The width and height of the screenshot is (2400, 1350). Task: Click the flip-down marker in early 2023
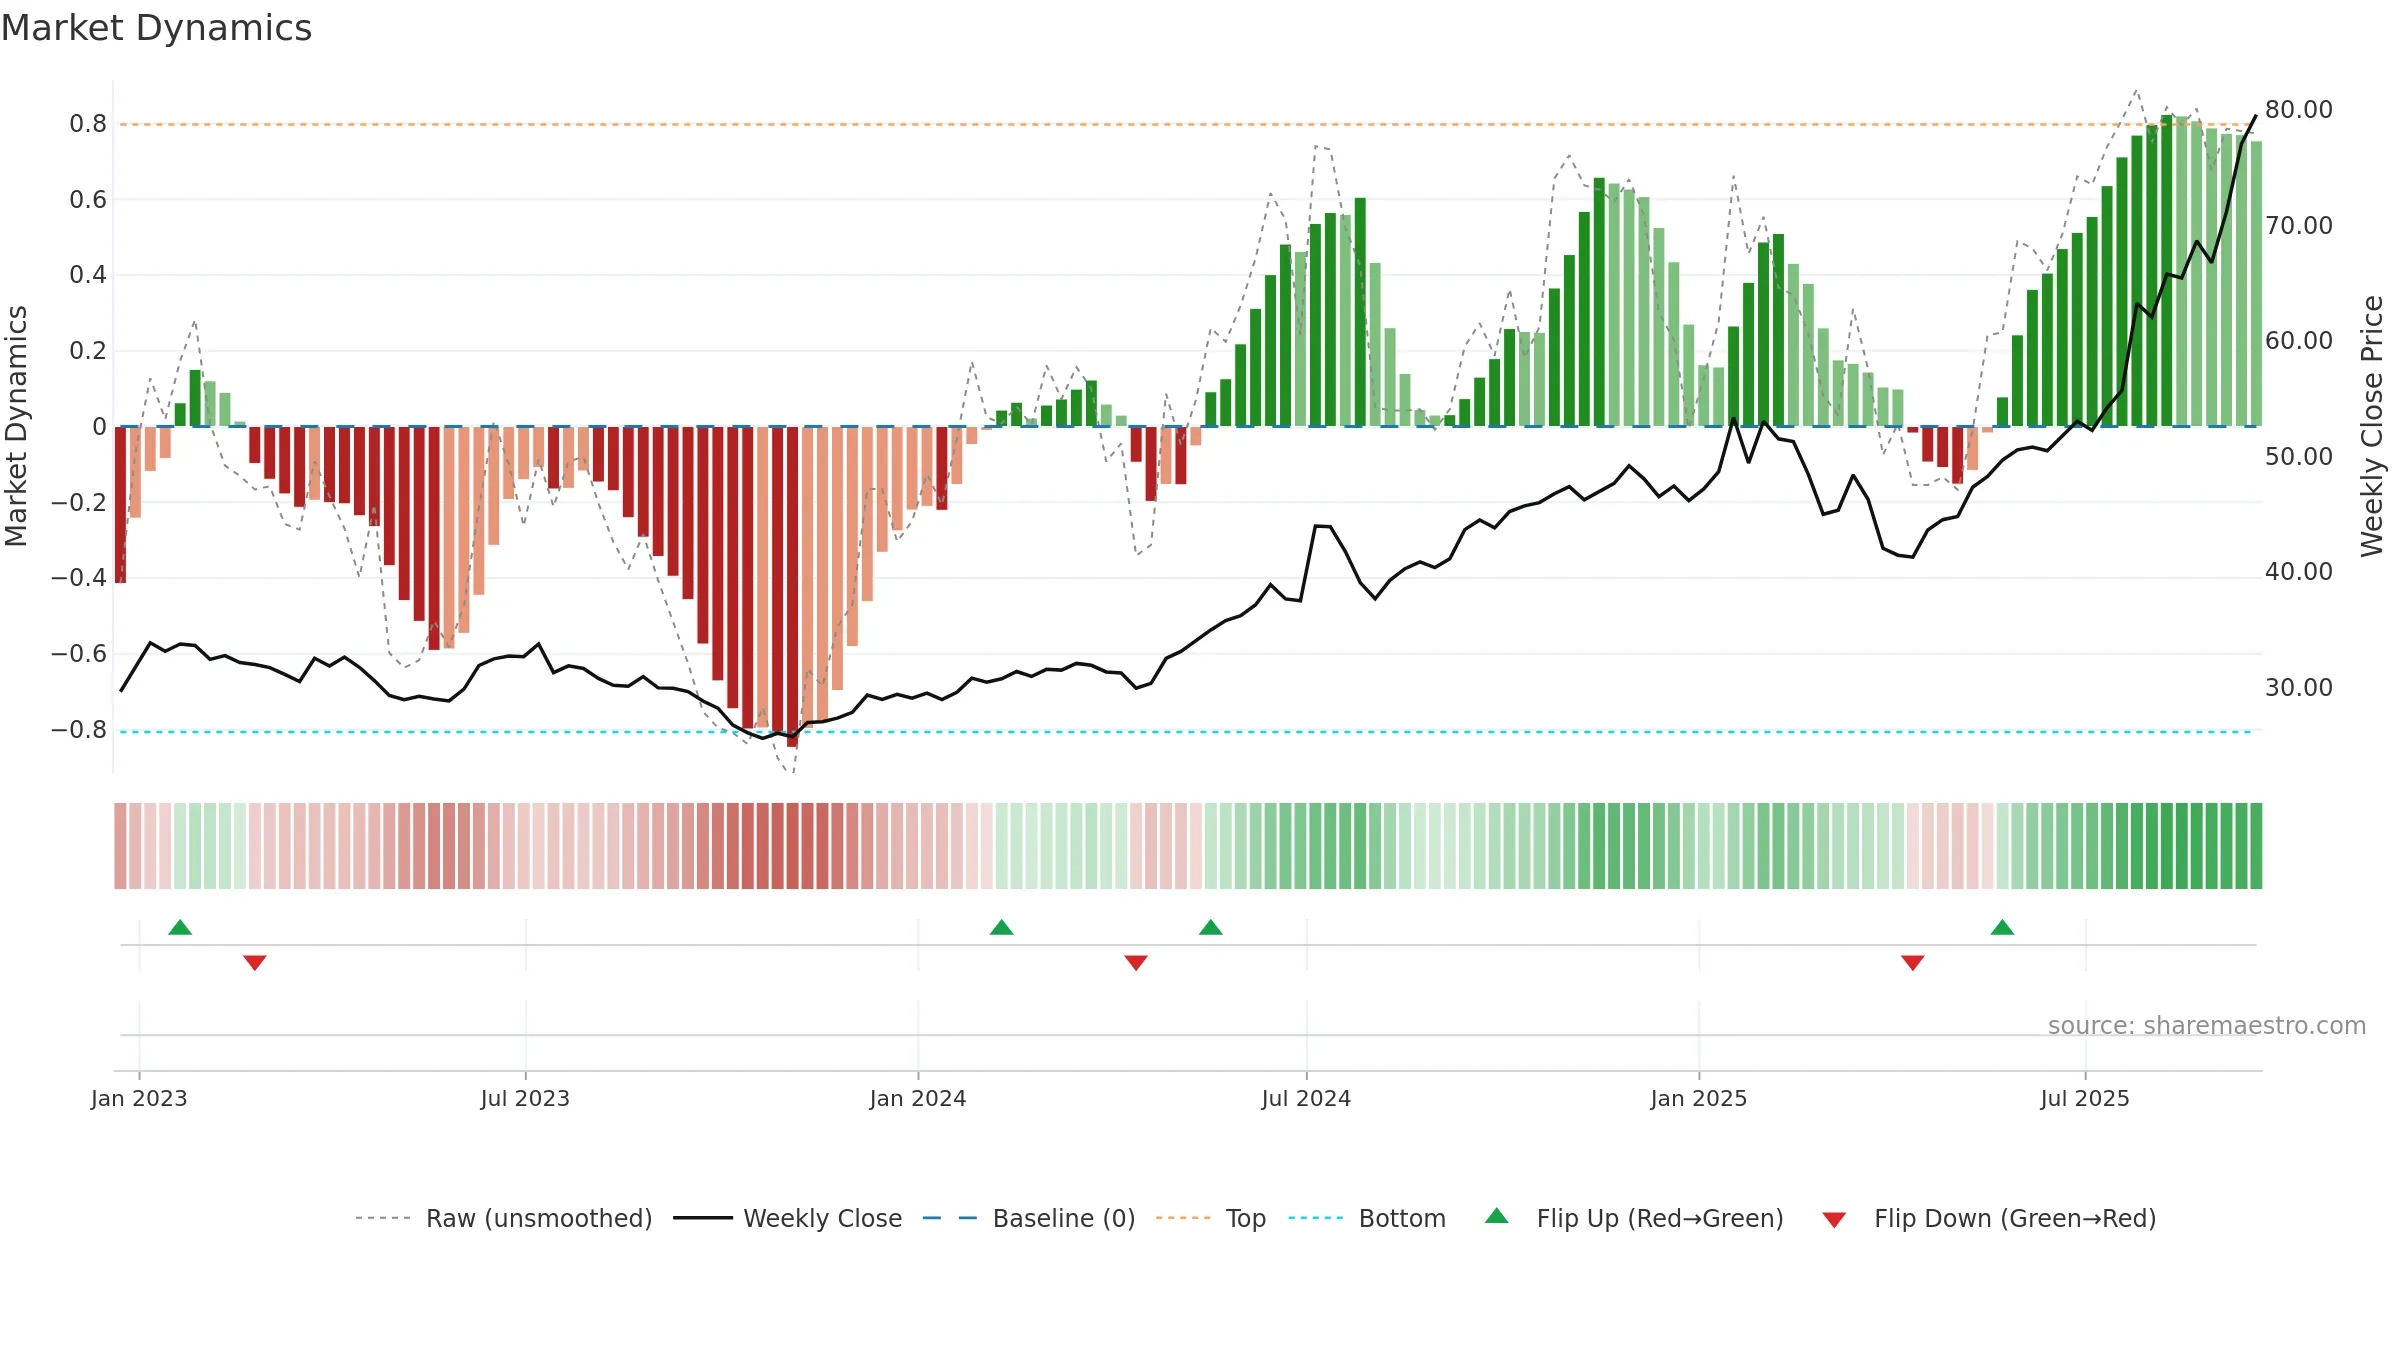pos(255,963)
